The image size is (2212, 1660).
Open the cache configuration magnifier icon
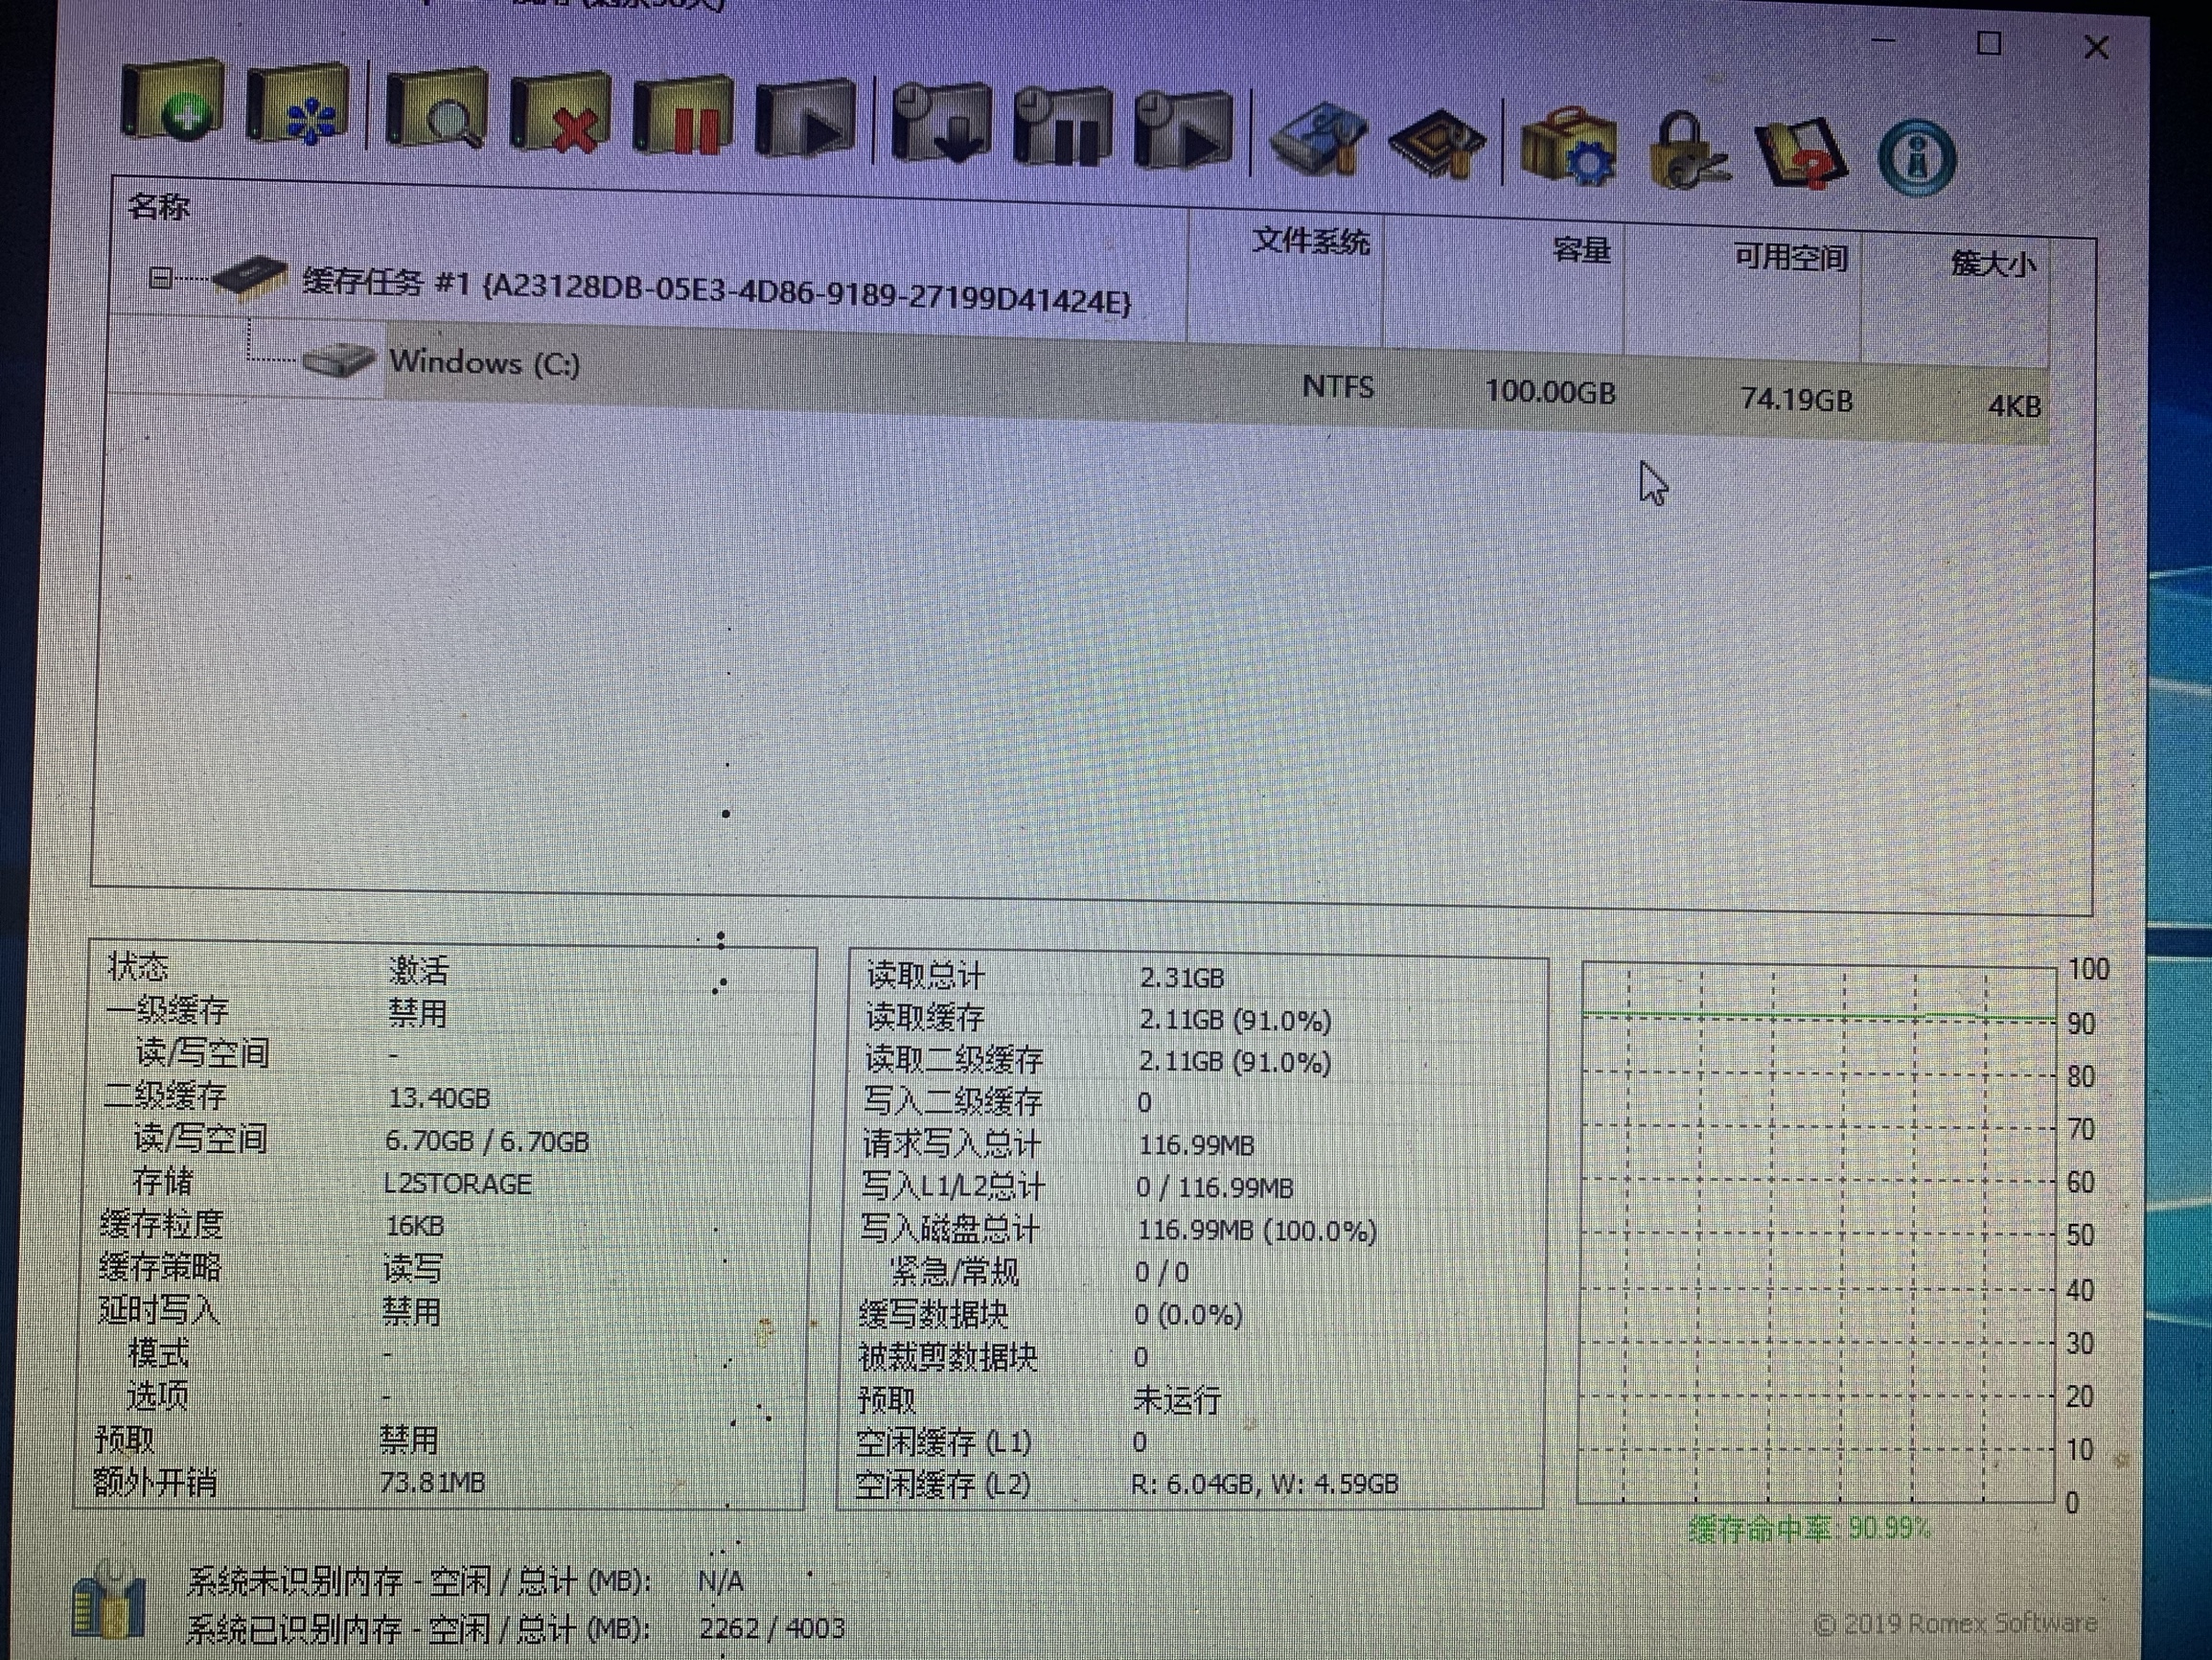pos(437,112)
